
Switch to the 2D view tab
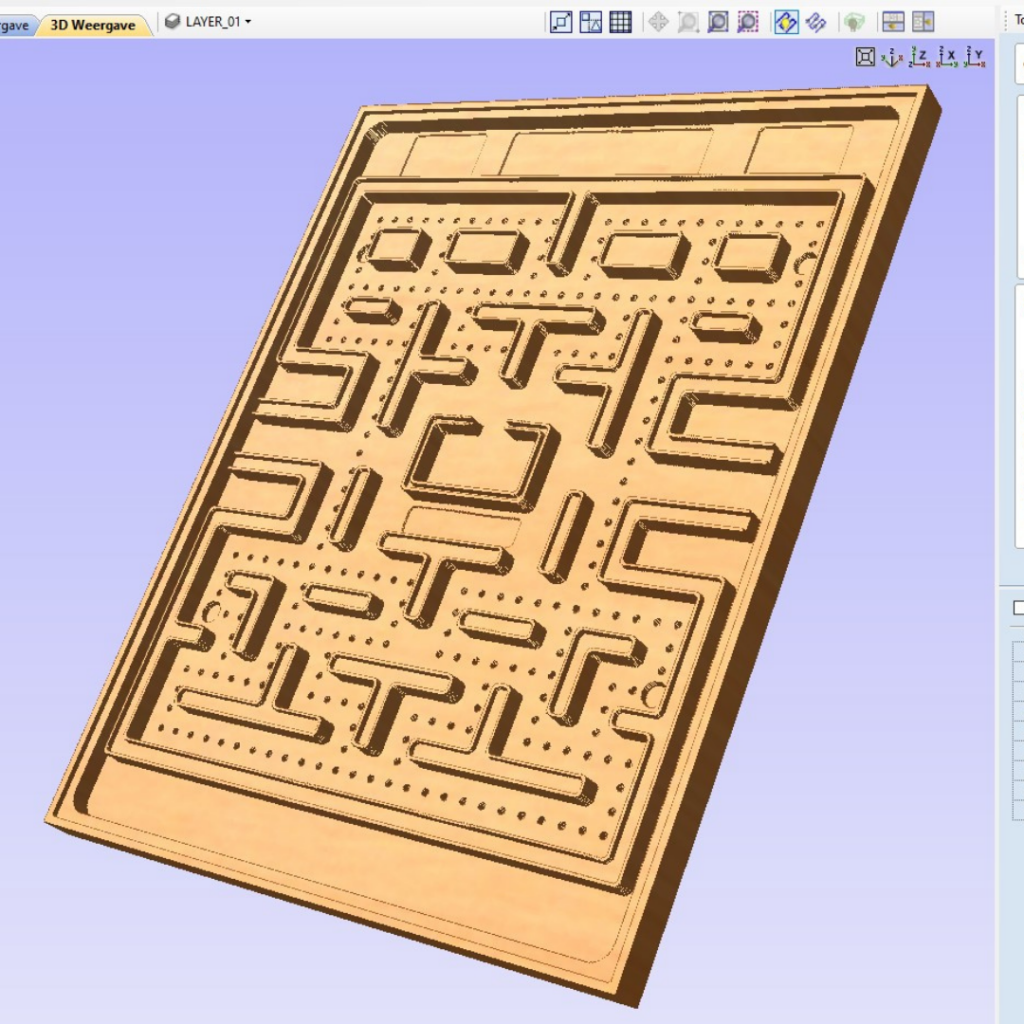(x=15, y=25)
